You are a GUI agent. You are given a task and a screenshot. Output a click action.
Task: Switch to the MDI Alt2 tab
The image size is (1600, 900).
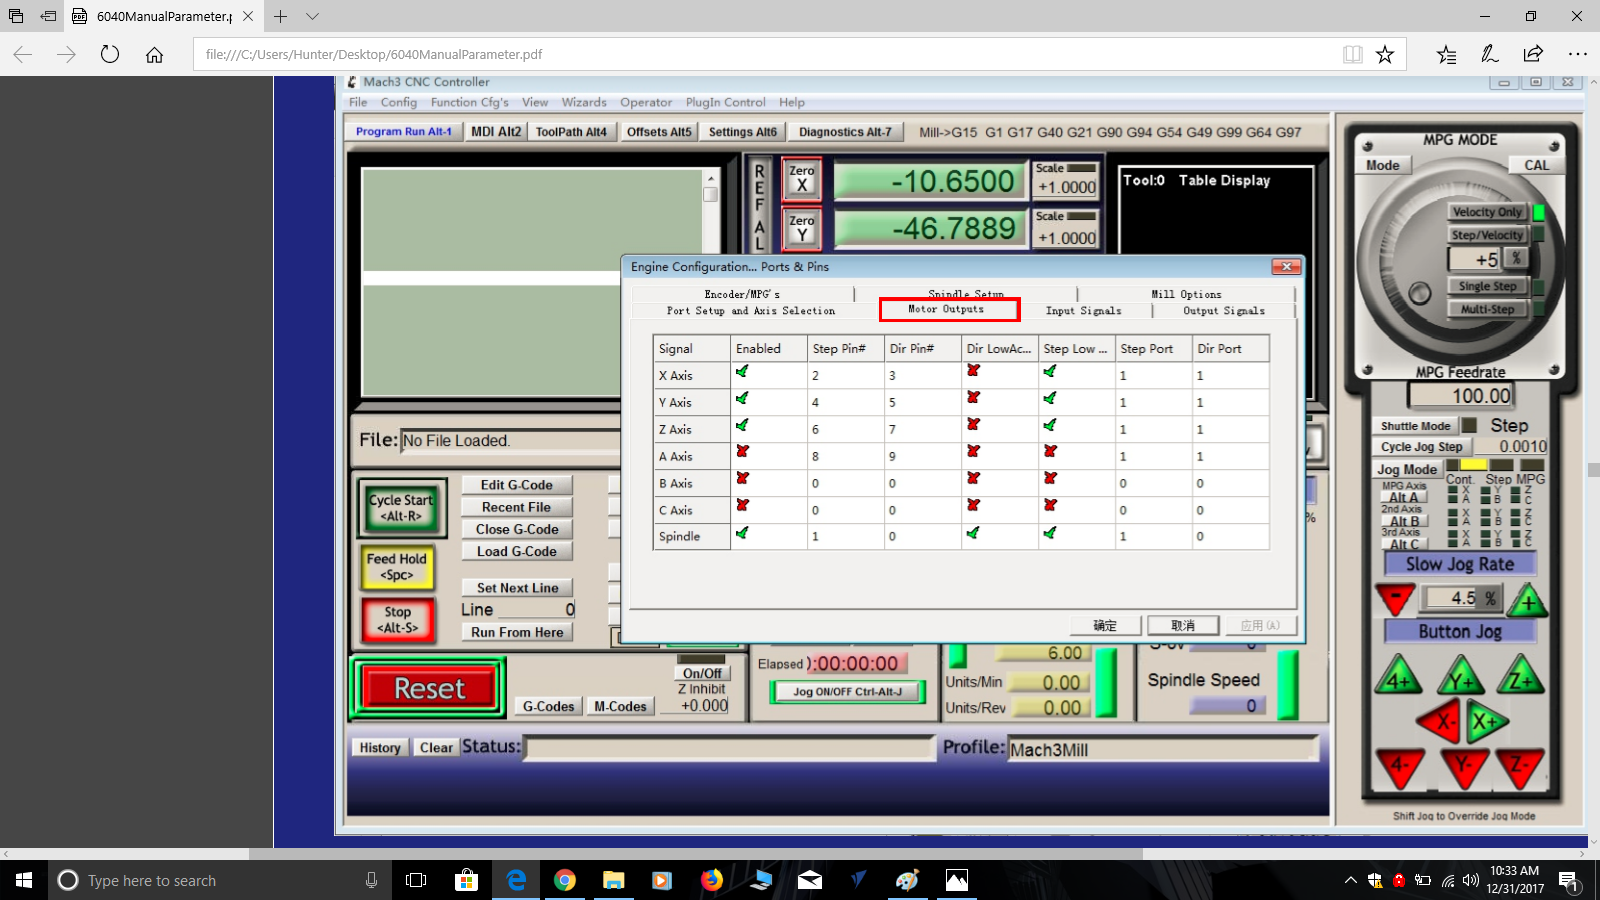coord(496,131)
